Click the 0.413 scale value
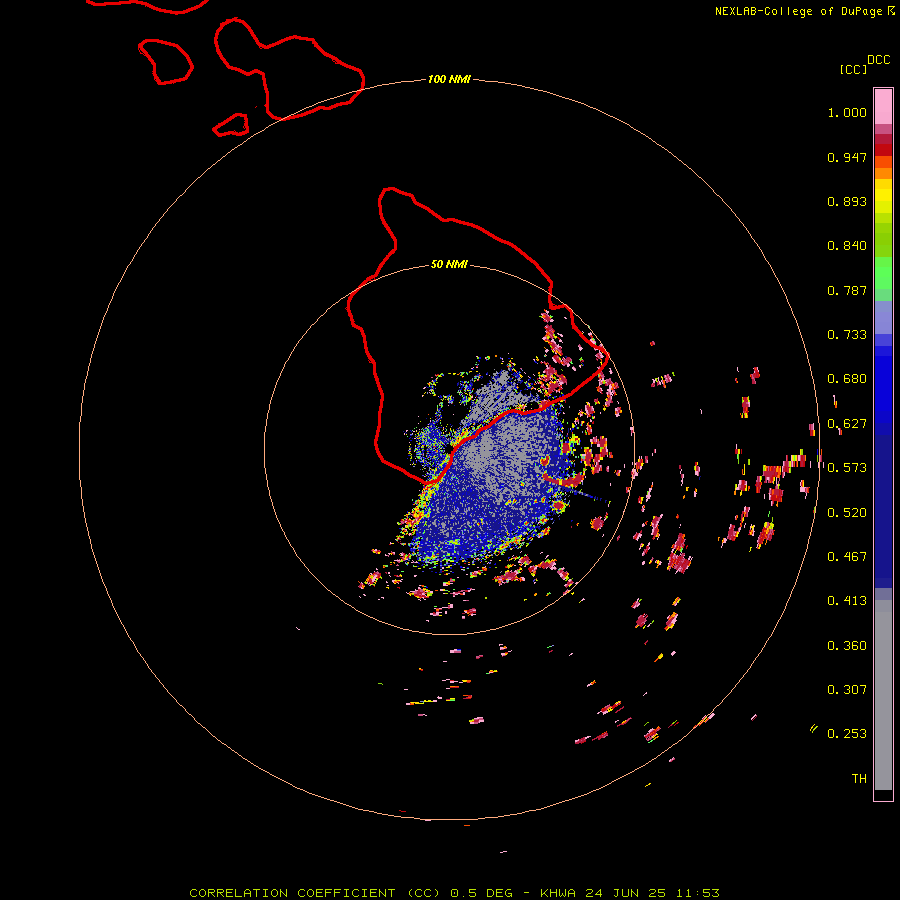This screenshot has width=900, height=900. point(847,601)
